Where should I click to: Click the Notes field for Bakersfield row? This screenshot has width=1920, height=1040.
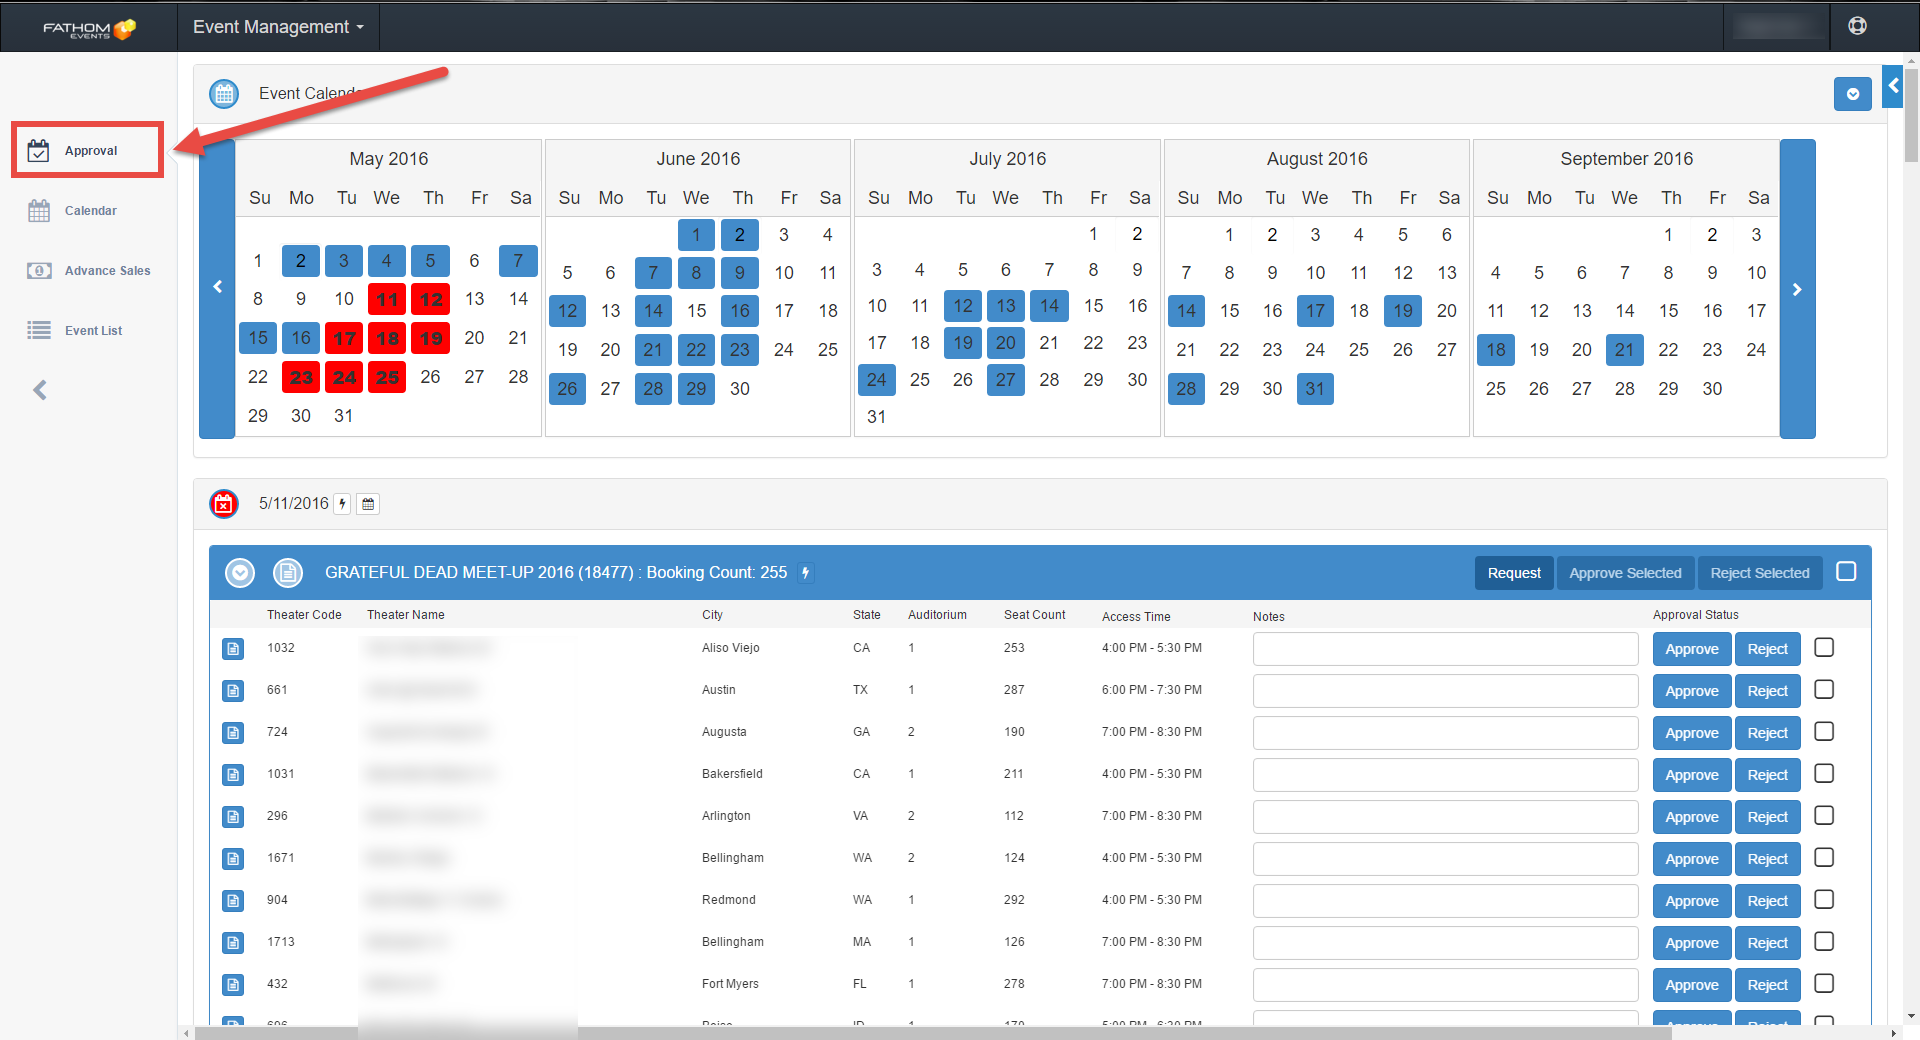coord(1445,775)
